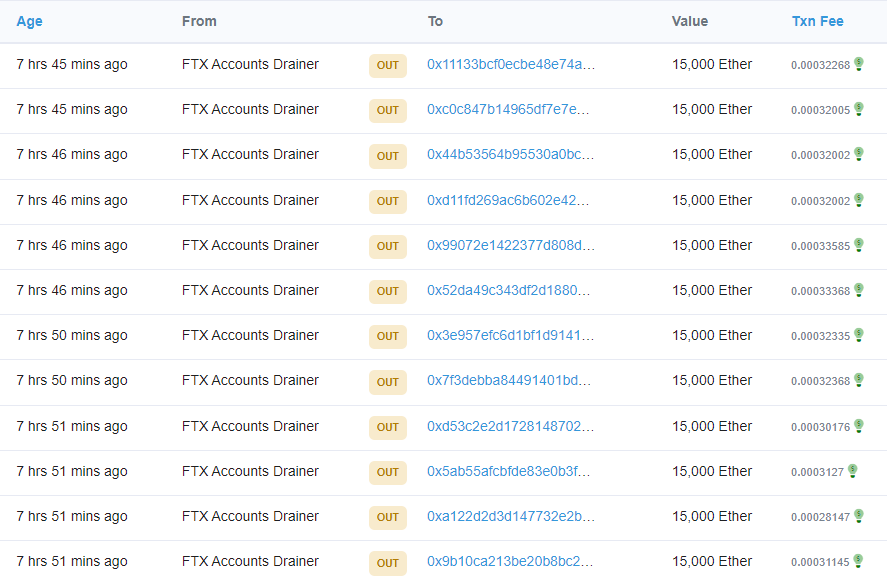The height and width of the screenshot is (580, 887).
Task: Toggle the Age column header format
Action: tap(29, 21)
